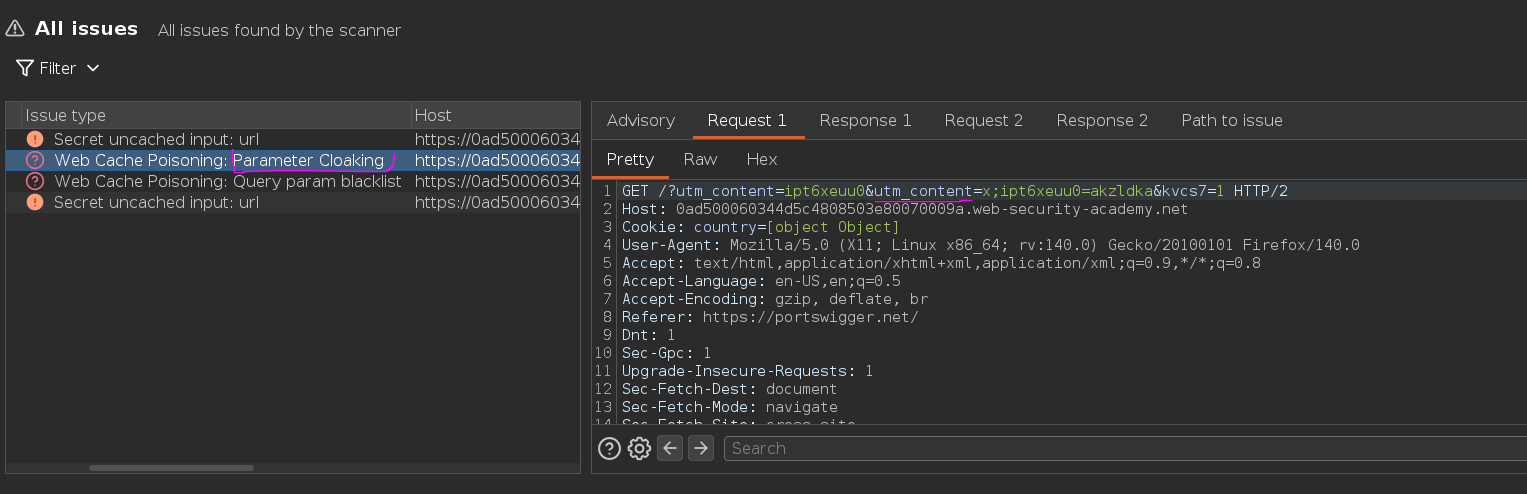Click the Filter label text
The width and height of the screenshot is (1527, 494).
[58, 68]
